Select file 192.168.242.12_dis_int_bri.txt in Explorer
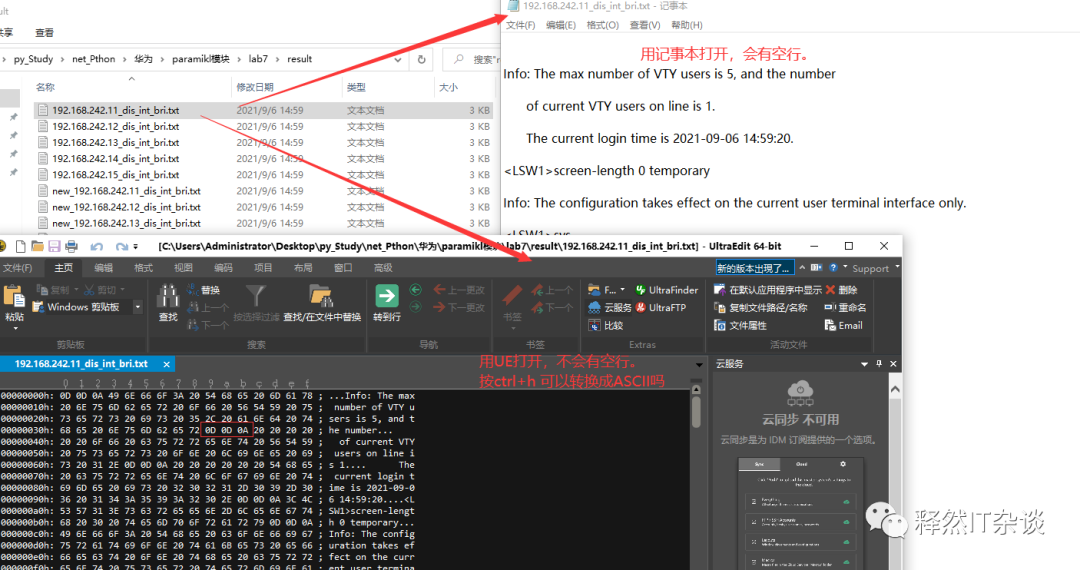The width and height of the screenshot is (1080, 570). pos(116,127)
